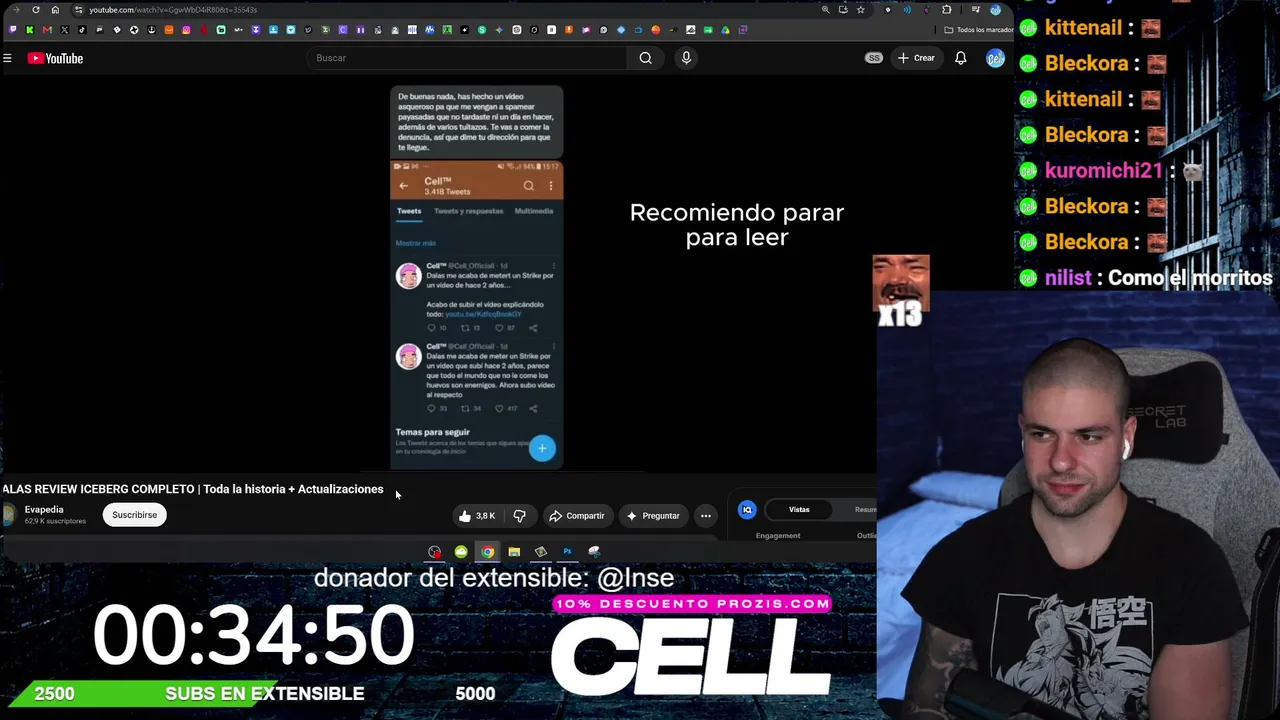This screenshot has width=1280, height=720.
Task: Open the Evapedia channel avatar
Action: pos(9,515)
